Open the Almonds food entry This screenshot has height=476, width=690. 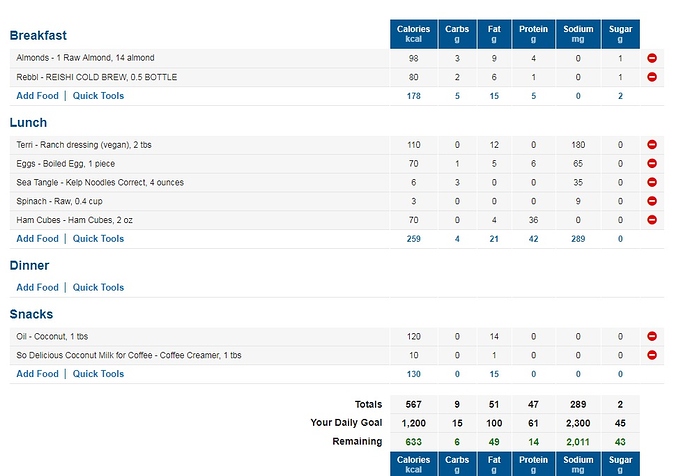[x=85, y=58]
